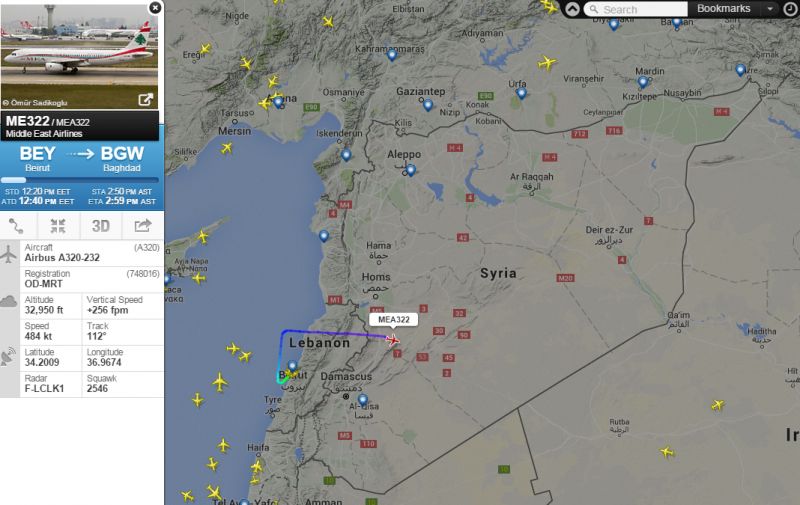Click the flight progress bar
Viewport: 800px width, 505px height.
[x=80, y=180]
